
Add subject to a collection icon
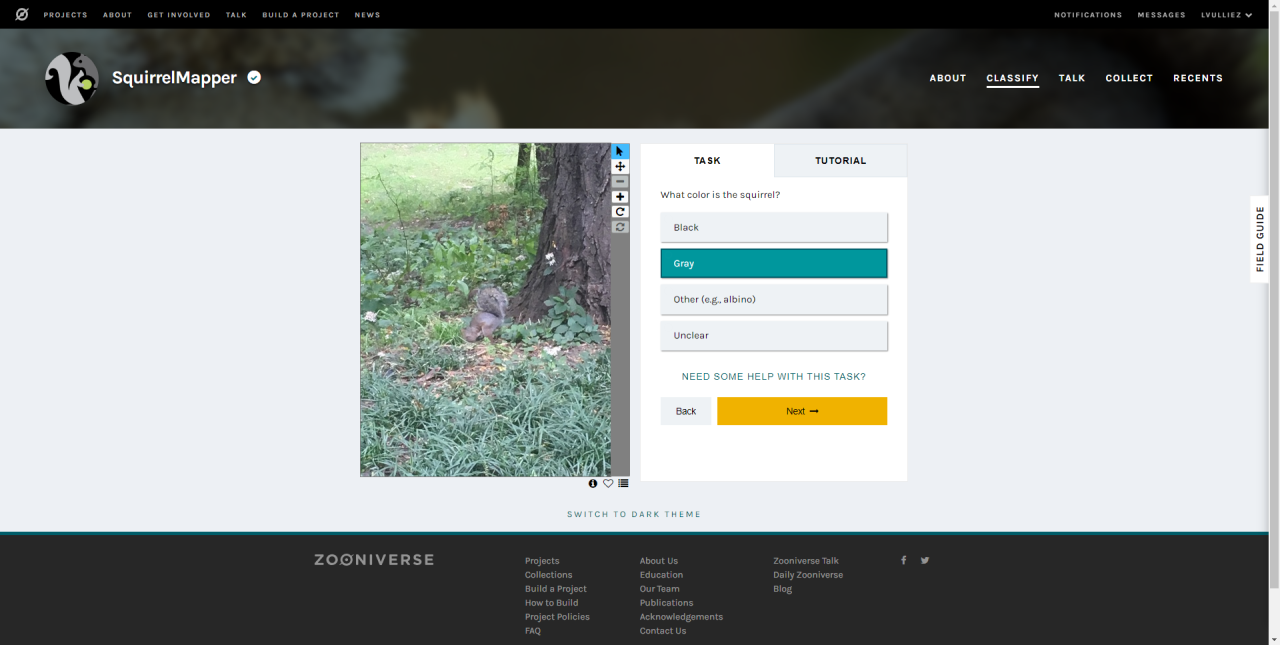coord(623,483)
